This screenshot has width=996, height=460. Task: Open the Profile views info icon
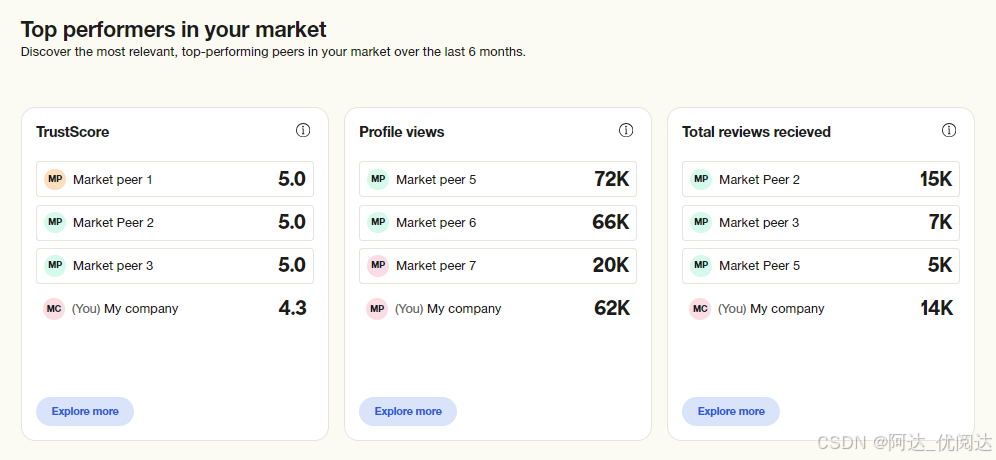(626, 130)
